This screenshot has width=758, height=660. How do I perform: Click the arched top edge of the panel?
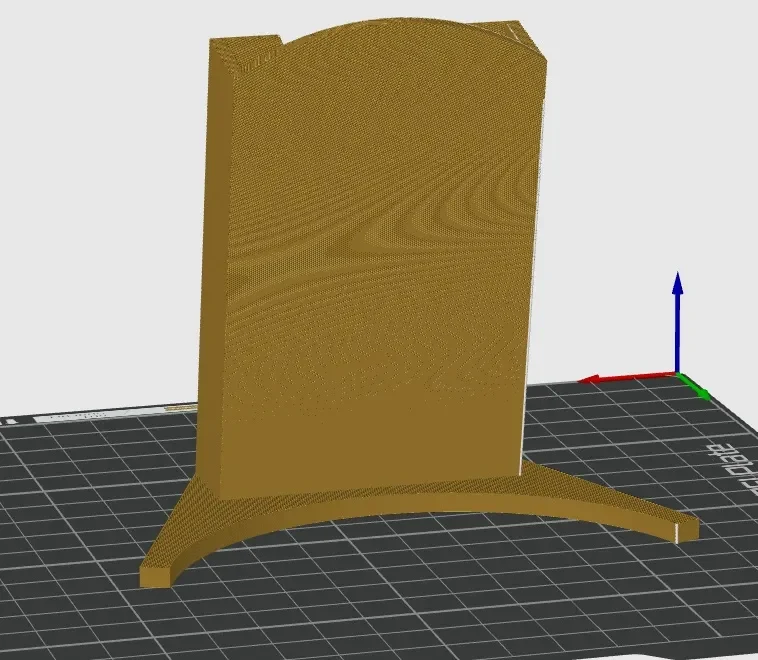point(387,25)
